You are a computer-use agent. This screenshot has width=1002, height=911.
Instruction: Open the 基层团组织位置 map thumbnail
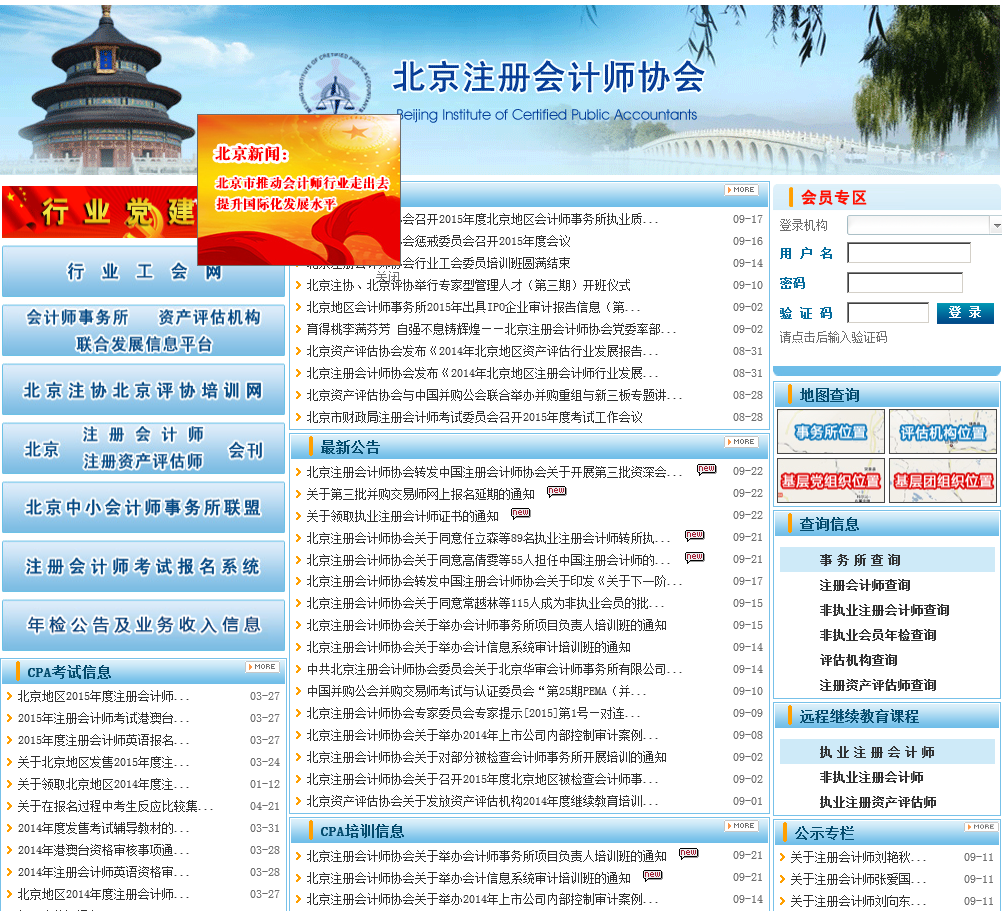pos(943,480)
